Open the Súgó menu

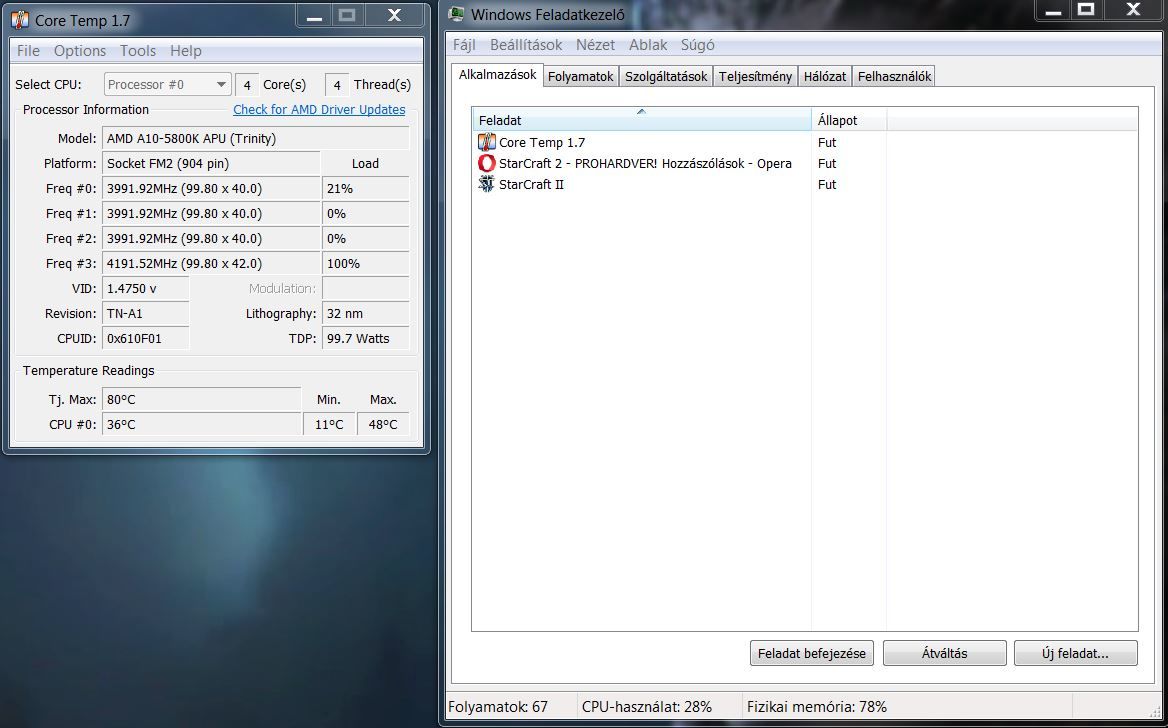[x=697, y=45]
